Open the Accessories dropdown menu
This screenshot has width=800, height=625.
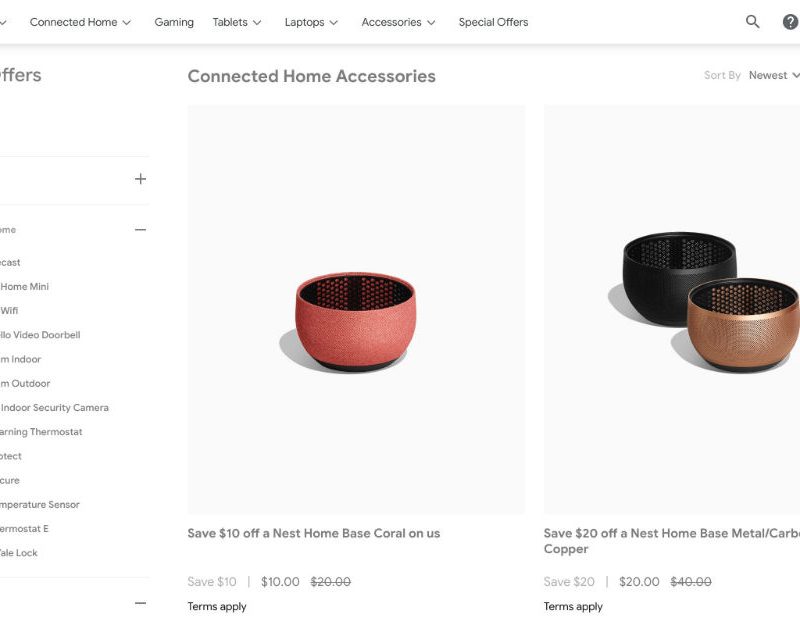coord(398,22)
